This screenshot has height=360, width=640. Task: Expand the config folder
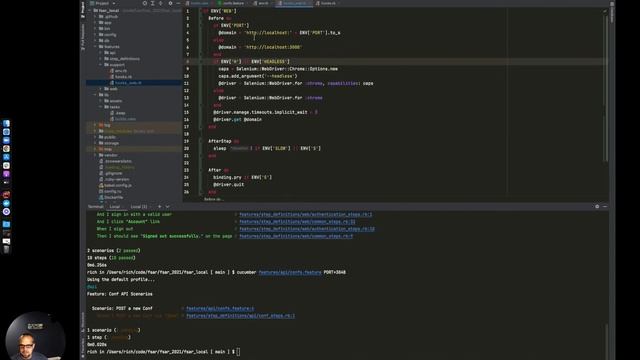click(x=96, y=35)
